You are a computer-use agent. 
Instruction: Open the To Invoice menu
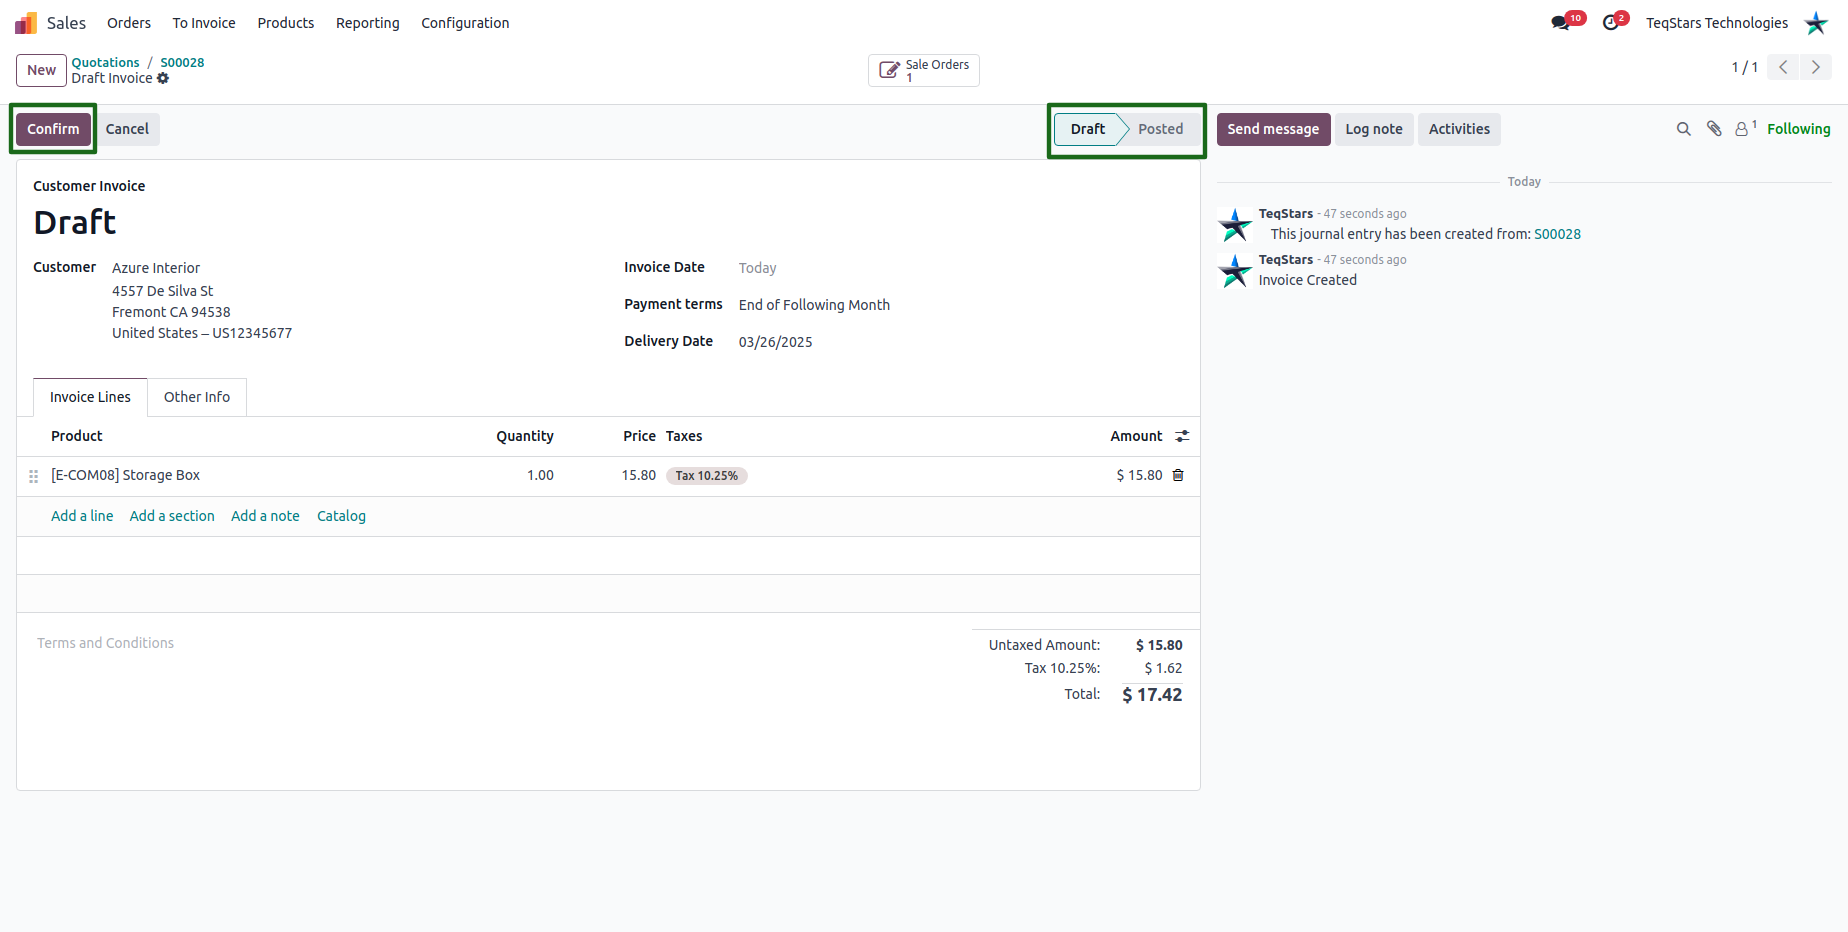click(x=204, y=23)
